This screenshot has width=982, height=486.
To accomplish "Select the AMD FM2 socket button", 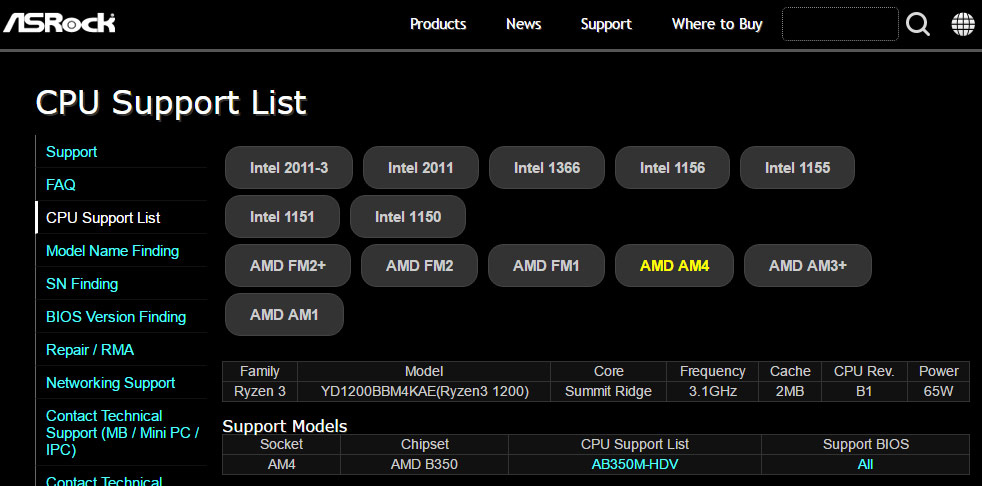I will (419, 266).
